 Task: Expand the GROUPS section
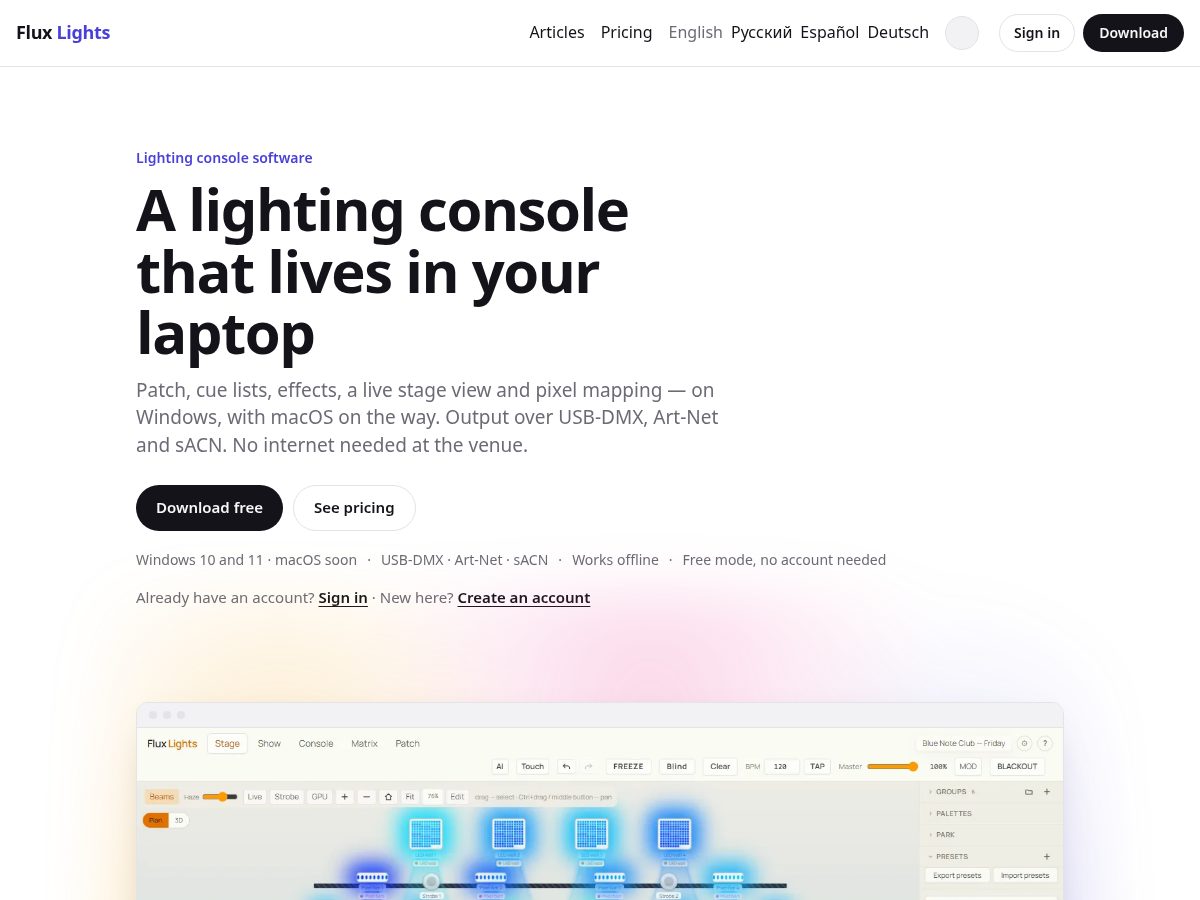951,792
